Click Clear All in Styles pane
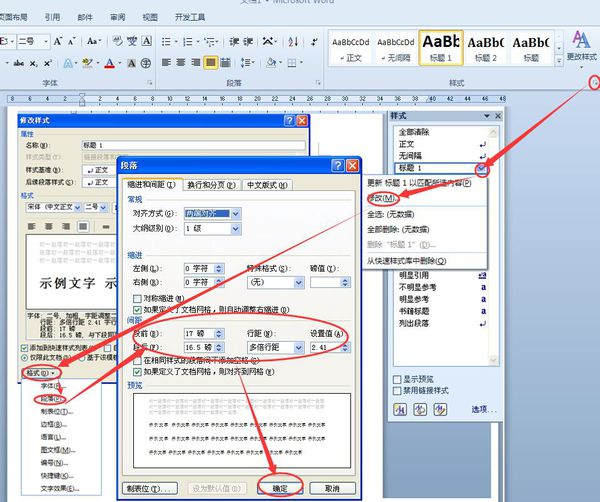This screenshot has width=600, height=502. pos(414,132)
